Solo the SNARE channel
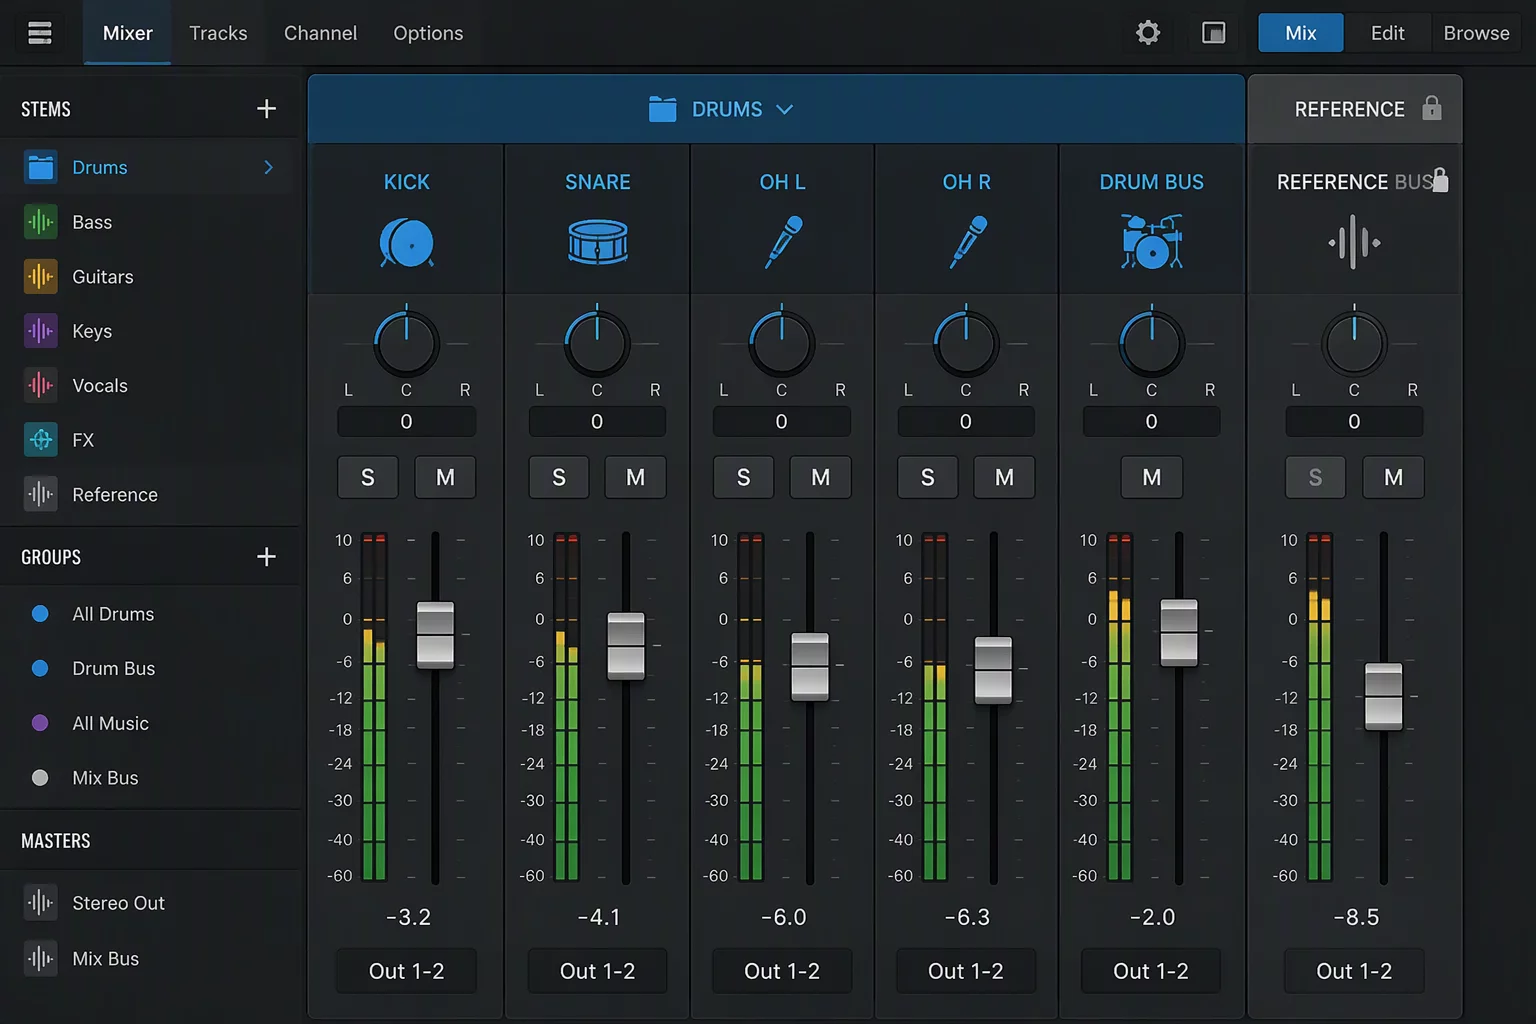The height and width of the screenshot is (1024, 1536). [559, 478]
